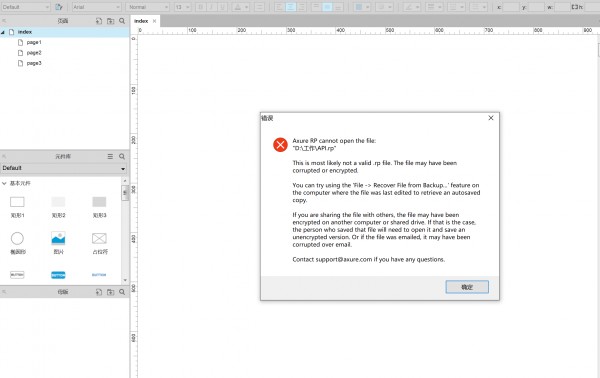Image resolution: width=600 pixels, height=378 pixels.
Task: Search masters using the magnifier icon
Action: pyautogui.click(x=122, y=292)
